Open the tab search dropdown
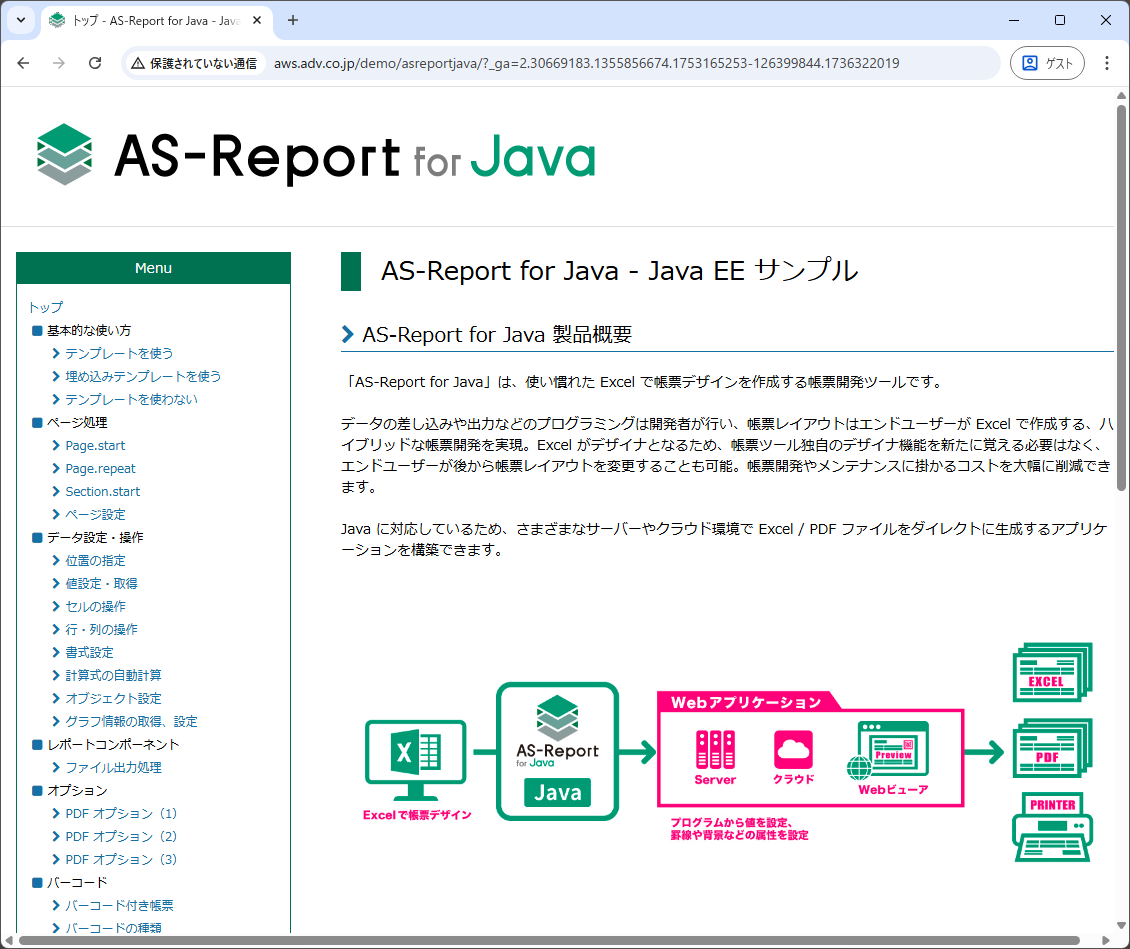The height and width of the screenshot is (949, 1130). [x=21, y=20]
